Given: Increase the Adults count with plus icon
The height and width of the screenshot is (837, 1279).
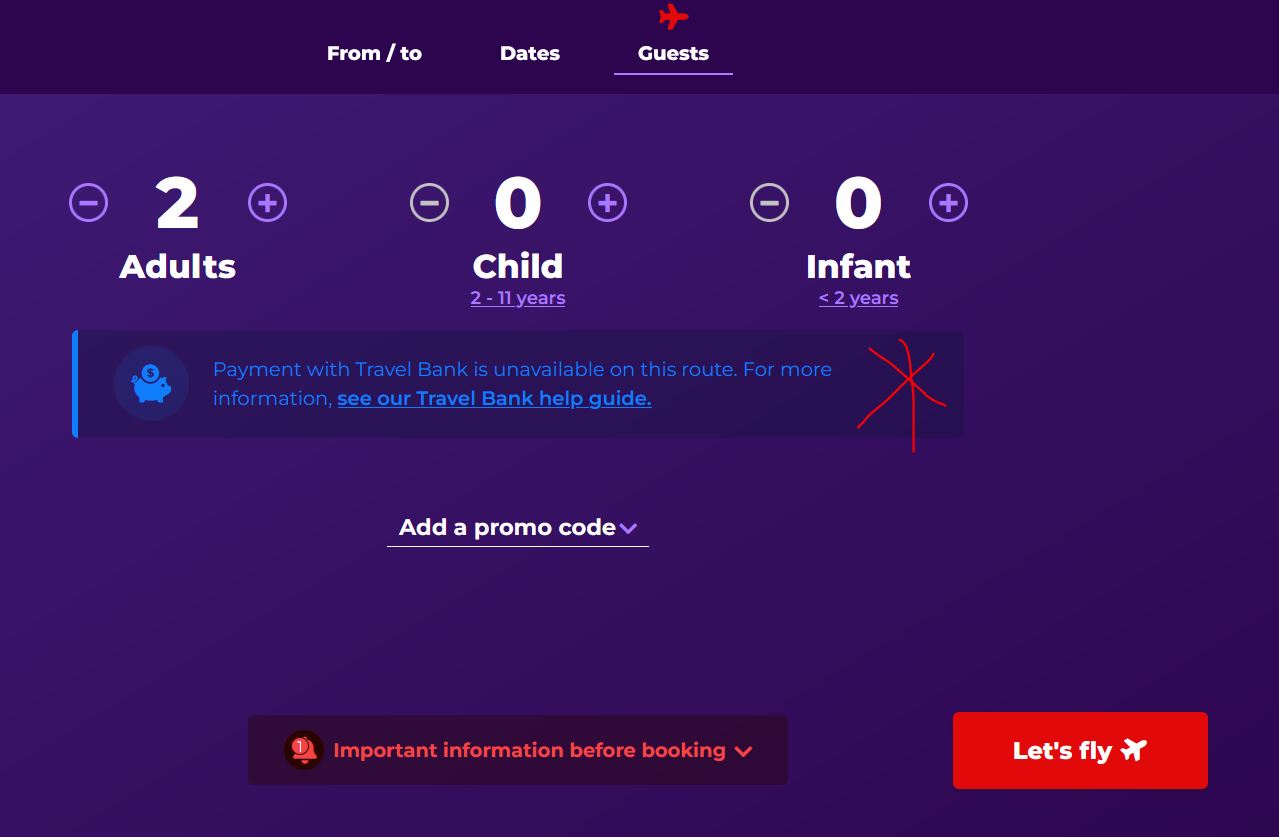Looking at the screenshot, I should point(267,203).
